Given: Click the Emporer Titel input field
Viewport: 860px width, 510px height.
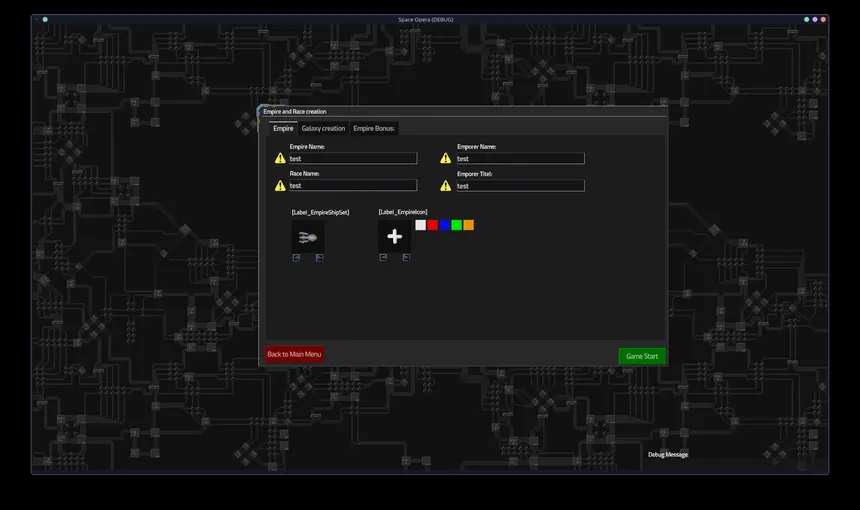Looking at the screenshot, I should (x=520, y=186).
